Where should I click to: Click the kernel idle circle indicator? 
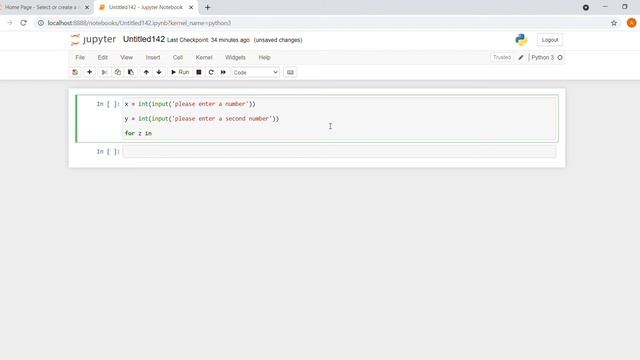560,58
